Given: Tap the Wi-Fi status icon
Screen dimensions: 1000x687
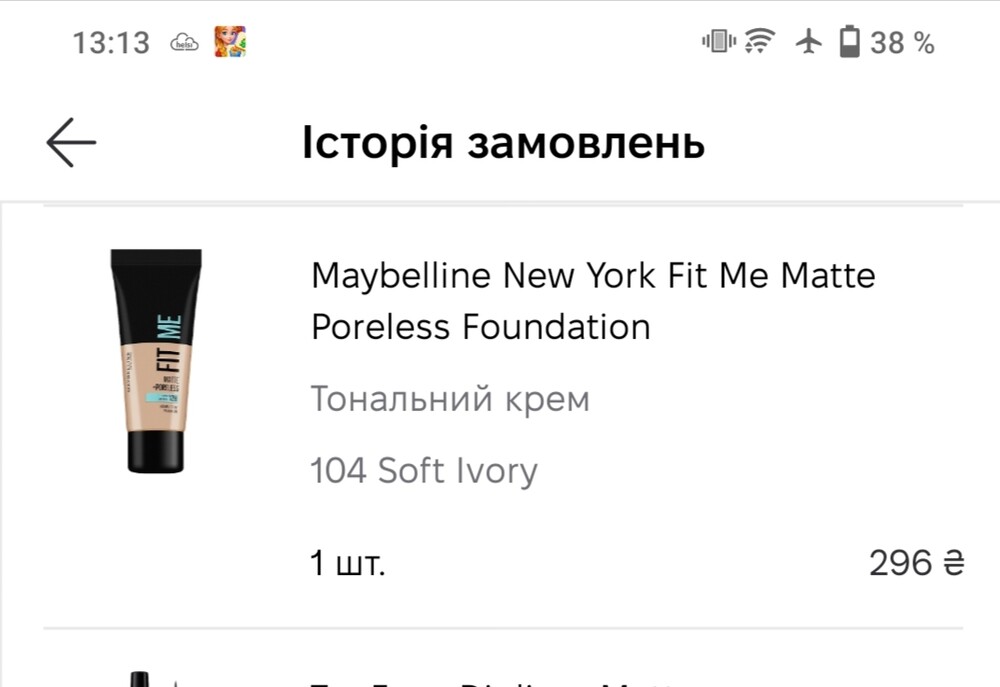Looking at the screenshot, I should tap(761, 42).
